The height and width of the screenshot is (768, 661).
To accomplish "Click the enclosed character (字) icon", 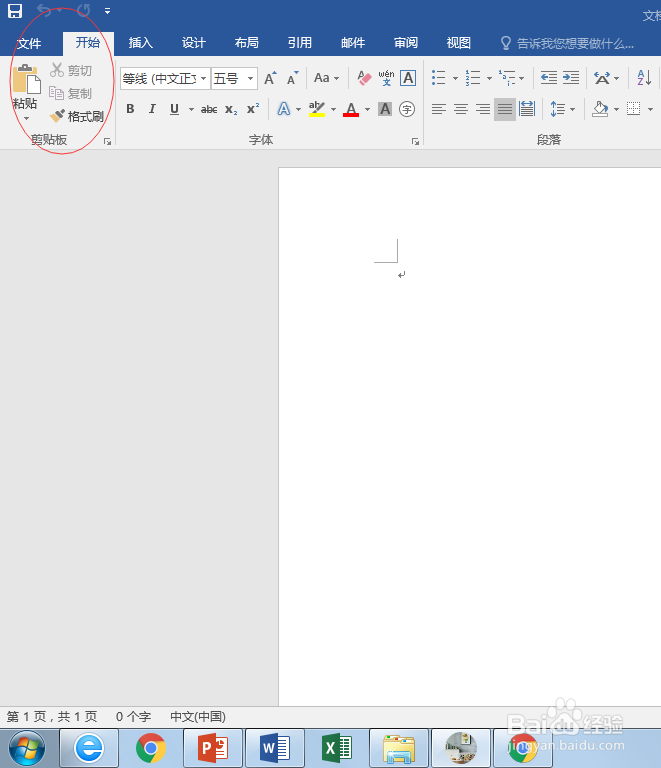I will 407,109.
